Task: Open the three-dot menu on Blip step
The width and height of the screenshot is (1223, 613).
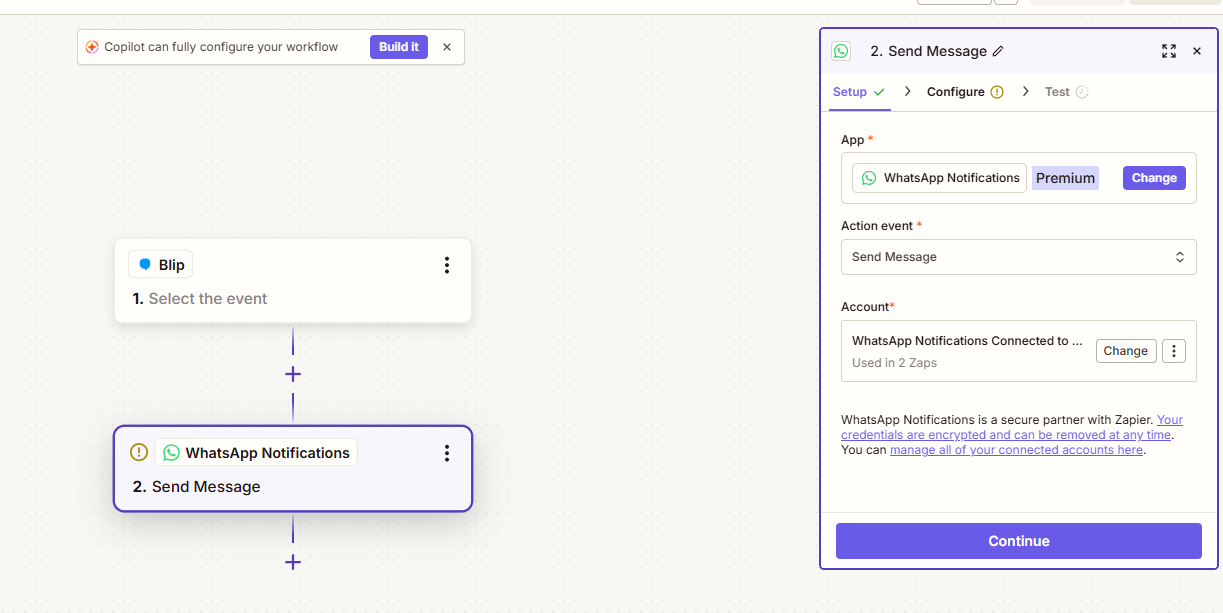Action: 447,265
